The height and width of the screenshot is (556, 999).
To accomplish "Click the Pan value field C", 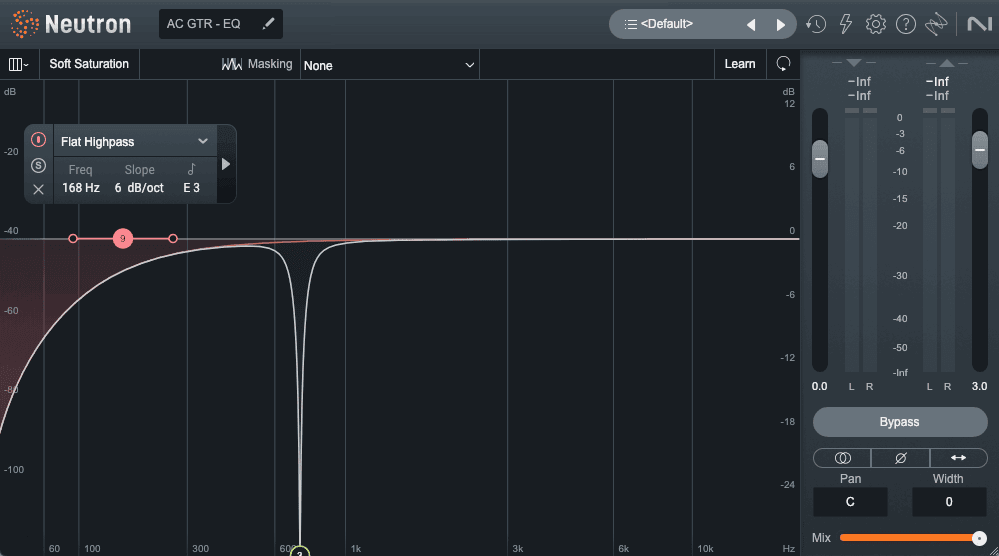I will point(850,502).
